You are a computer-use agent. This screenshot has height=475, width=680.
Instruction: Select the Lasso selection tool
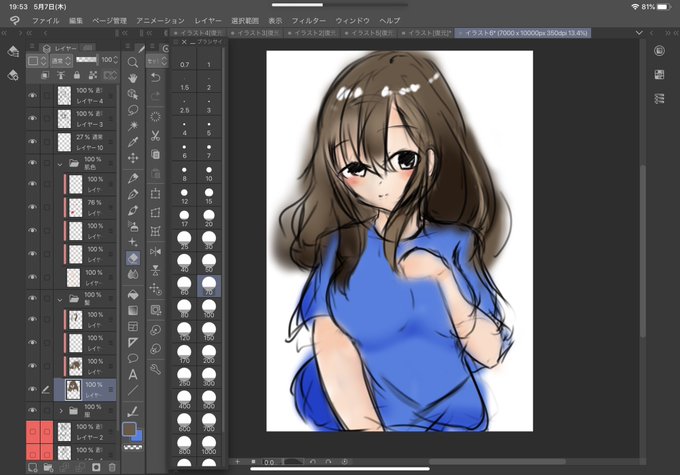[x=133, y=110]
